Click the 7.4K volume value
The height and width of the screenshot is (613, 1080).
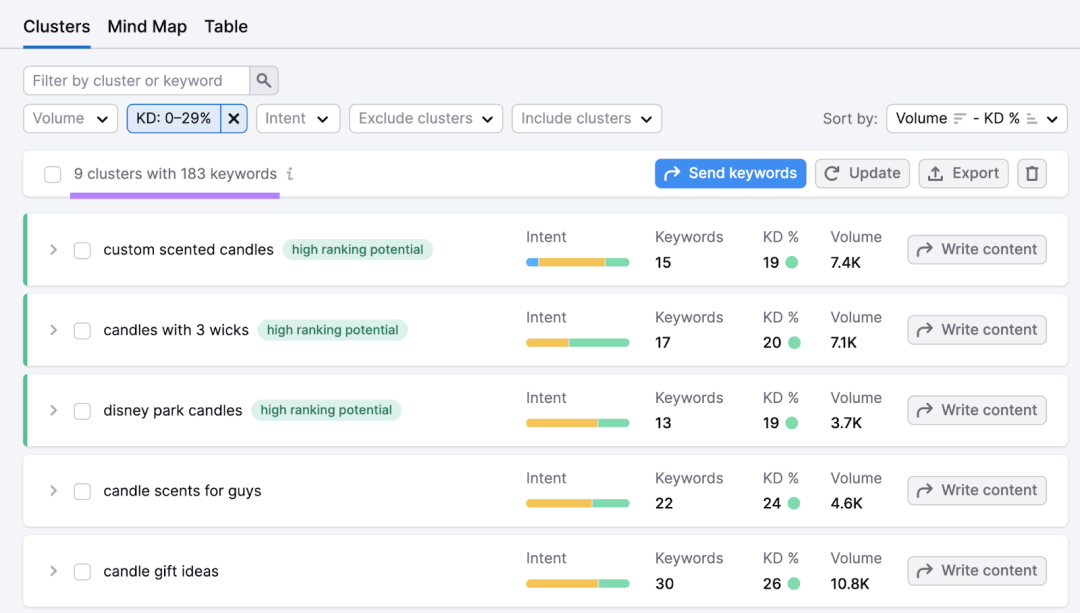click(x=846, y=262)
